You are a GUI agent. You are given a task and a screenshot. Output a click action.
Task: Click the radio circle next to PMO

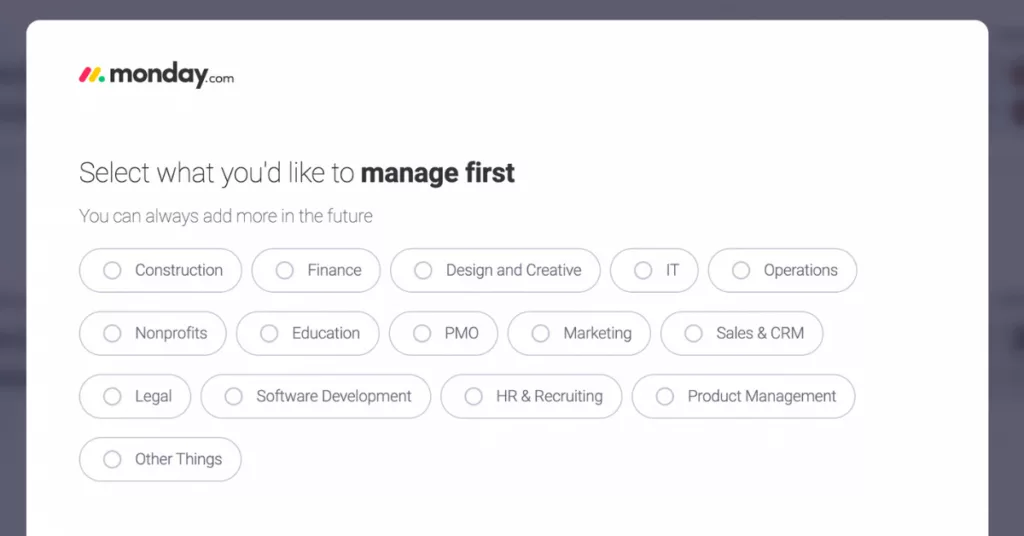(422, 334)
